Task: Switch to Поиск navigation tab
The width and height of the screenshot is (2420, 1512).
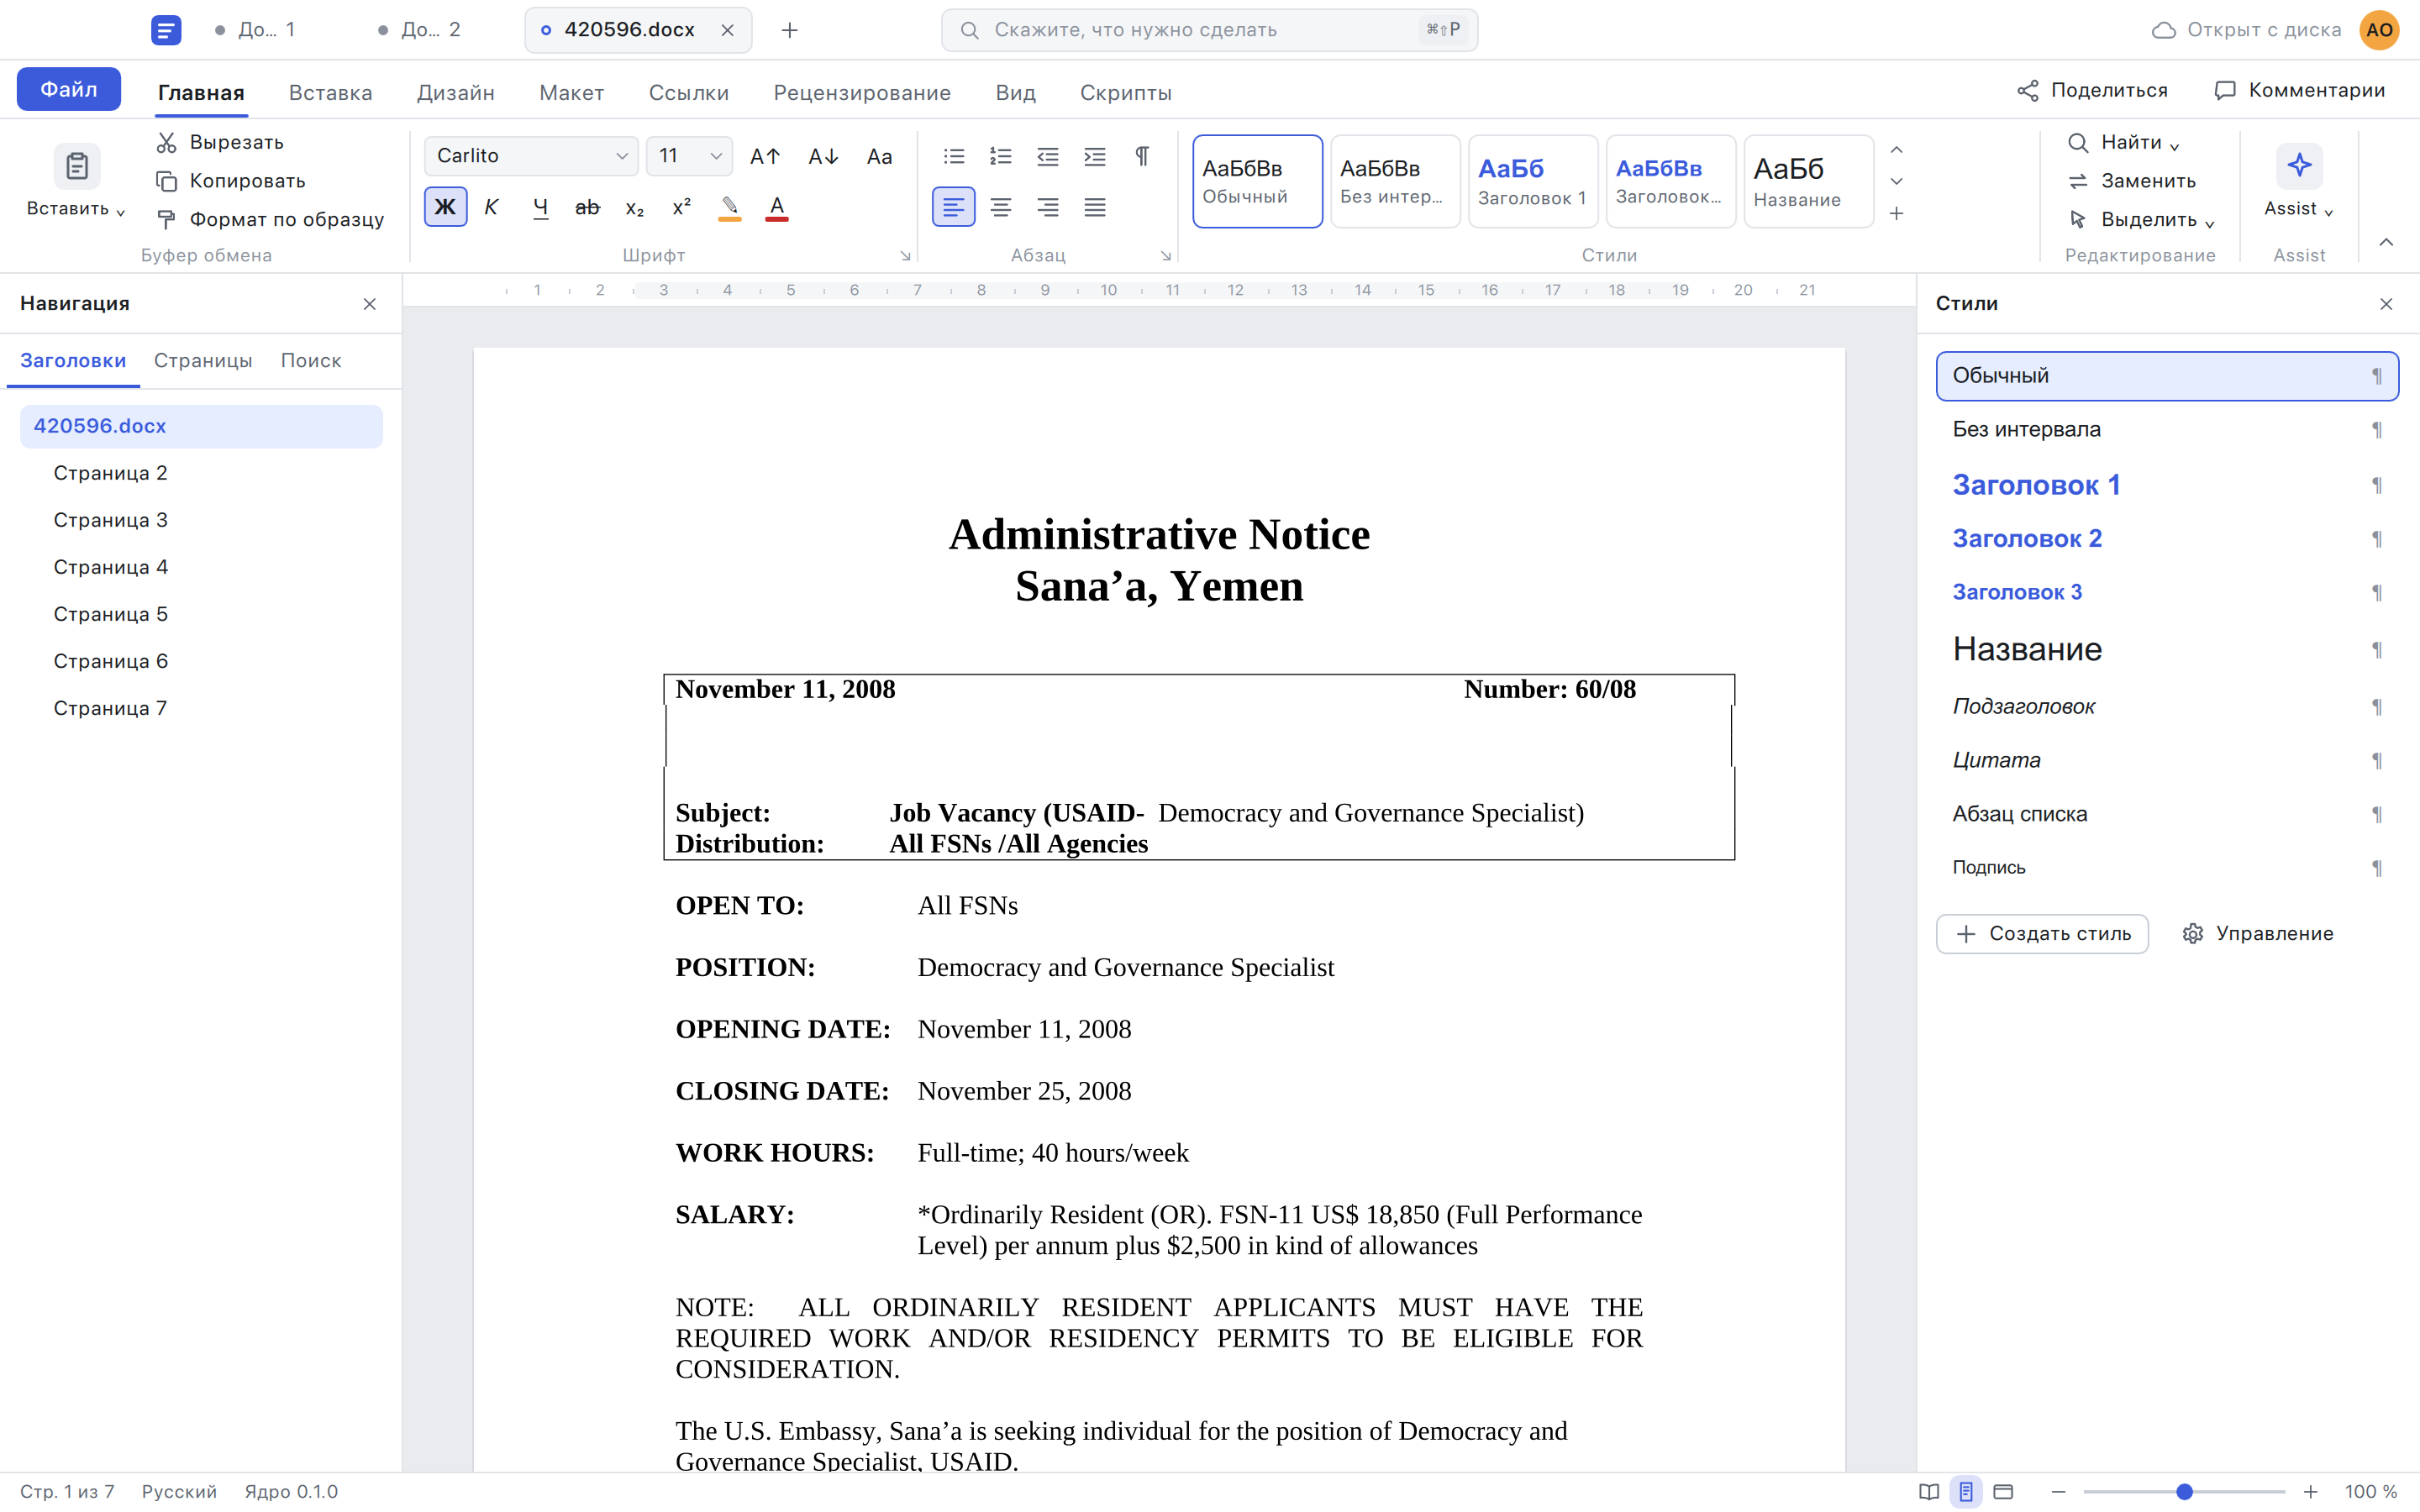Action: pos(311,360)
